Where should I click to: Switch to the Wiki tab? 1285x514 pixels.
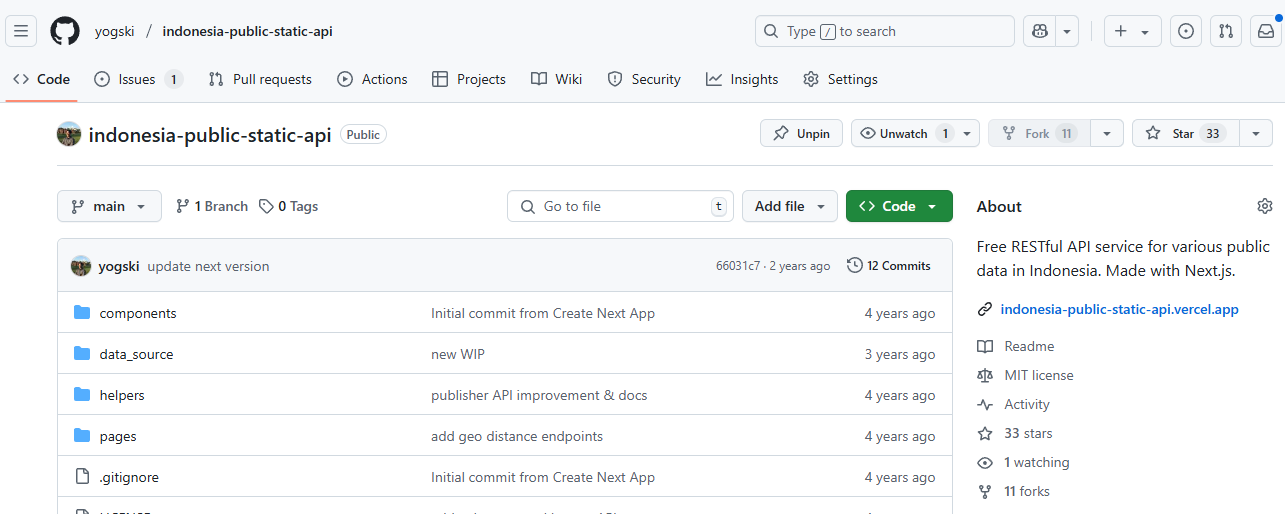pyautogui.click(x=556, y=79)
